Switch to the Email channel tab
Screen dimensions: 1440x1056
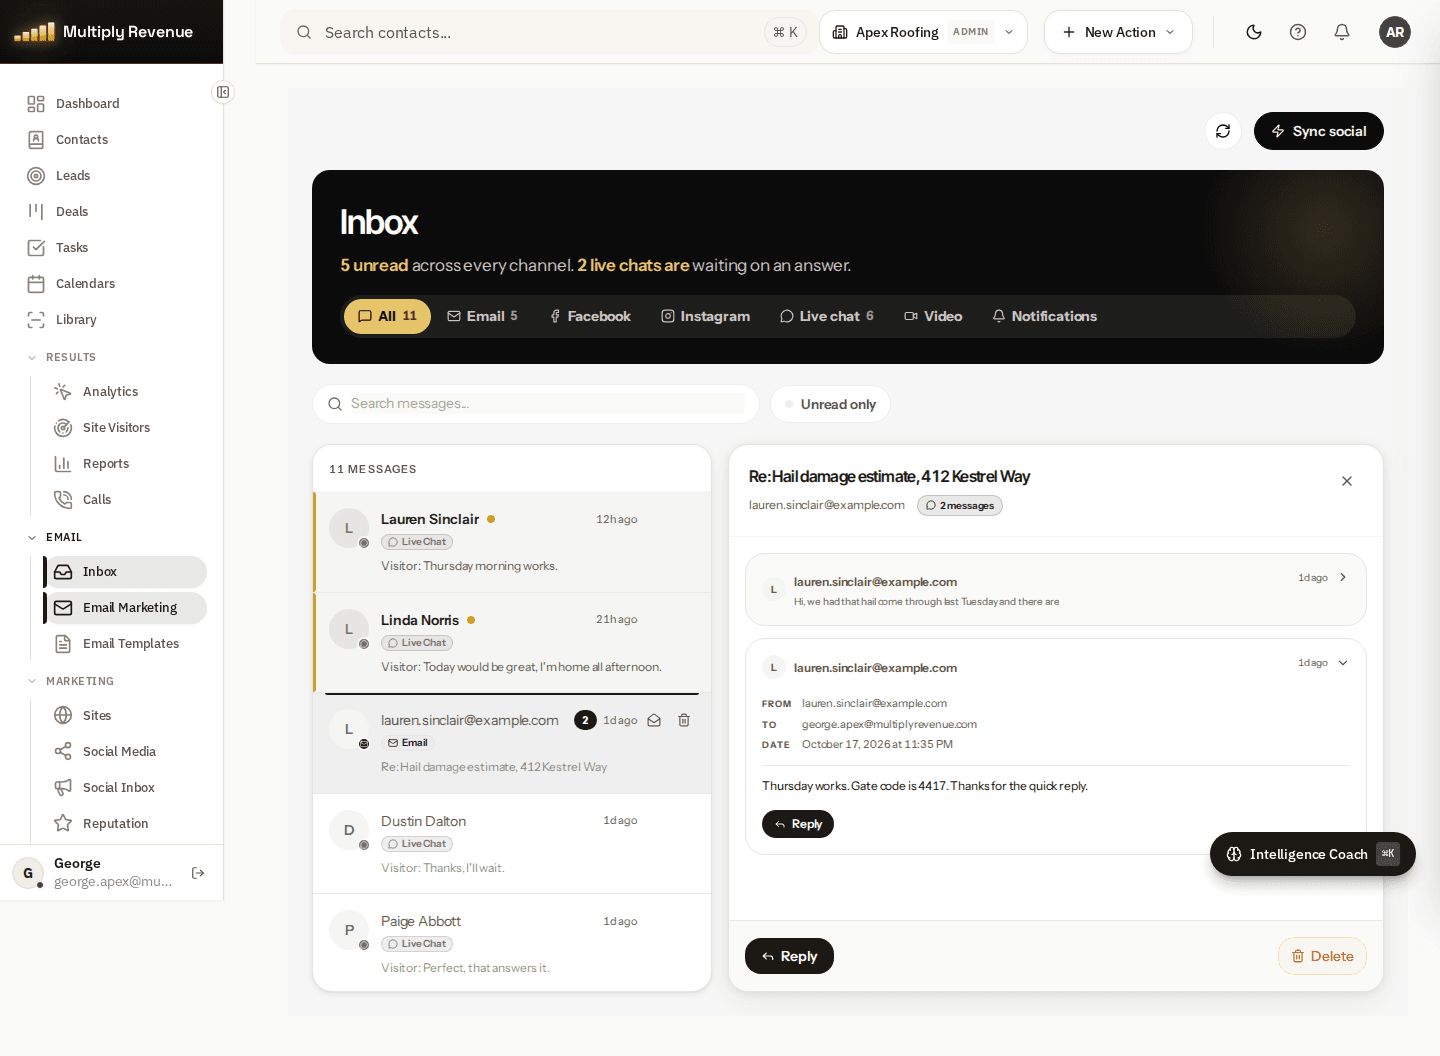click(x=482, y=316)
